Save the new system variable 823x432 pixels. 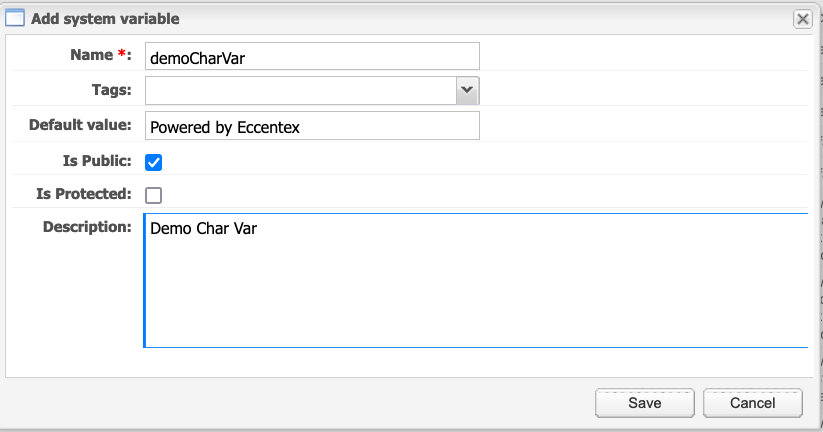(x=645, y=403)
